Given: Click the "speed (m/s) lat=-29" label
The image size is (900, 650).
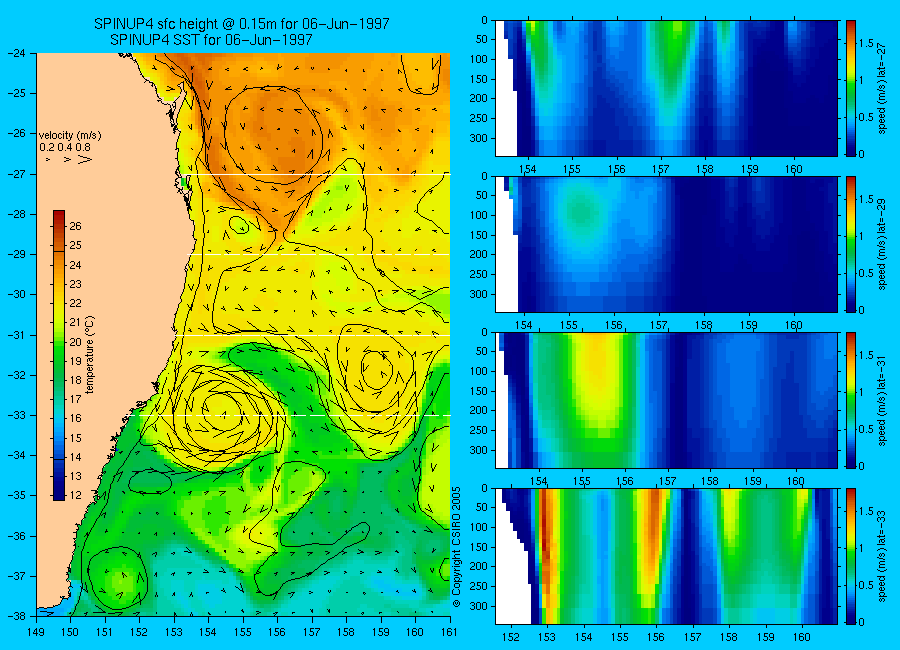Looking at the screenshot, I should click(883, 245).
